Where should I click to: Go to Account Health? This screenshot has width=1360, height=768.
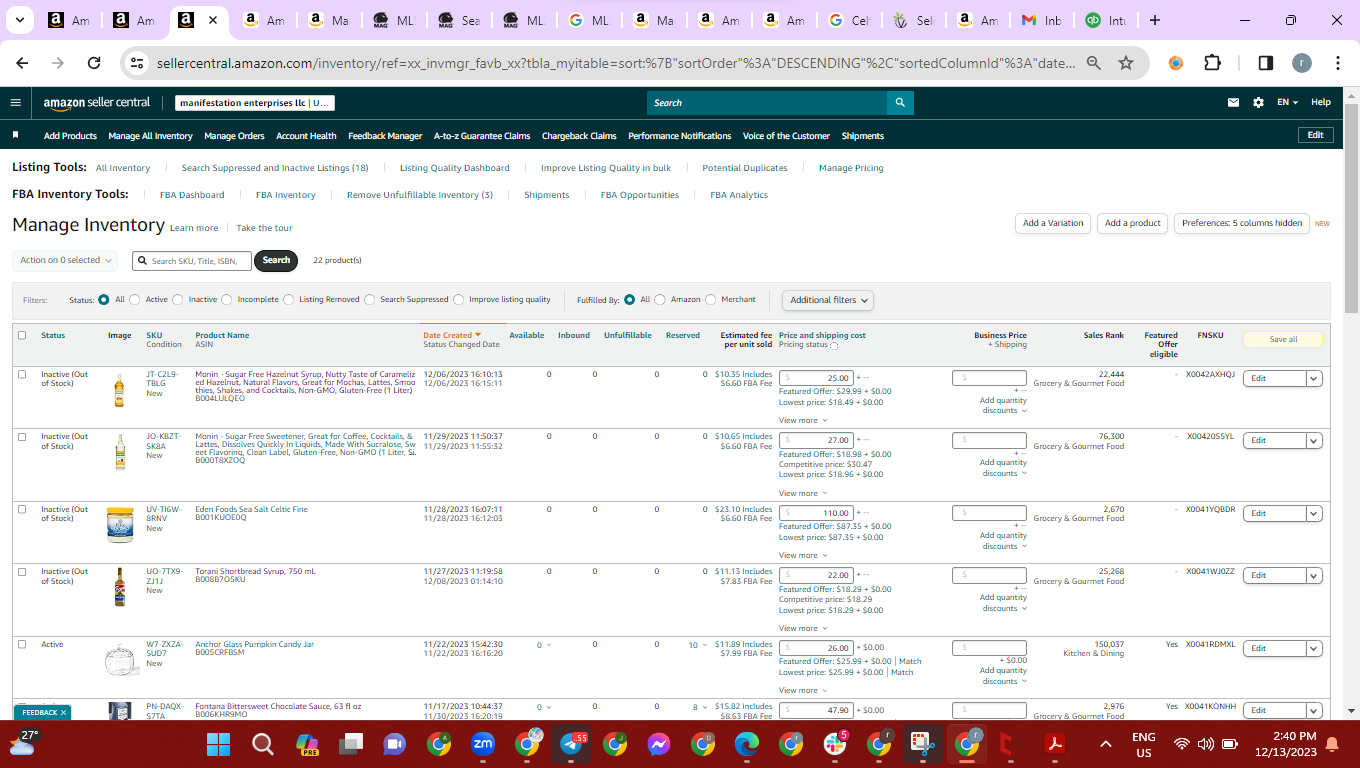(x=306, y=136)
